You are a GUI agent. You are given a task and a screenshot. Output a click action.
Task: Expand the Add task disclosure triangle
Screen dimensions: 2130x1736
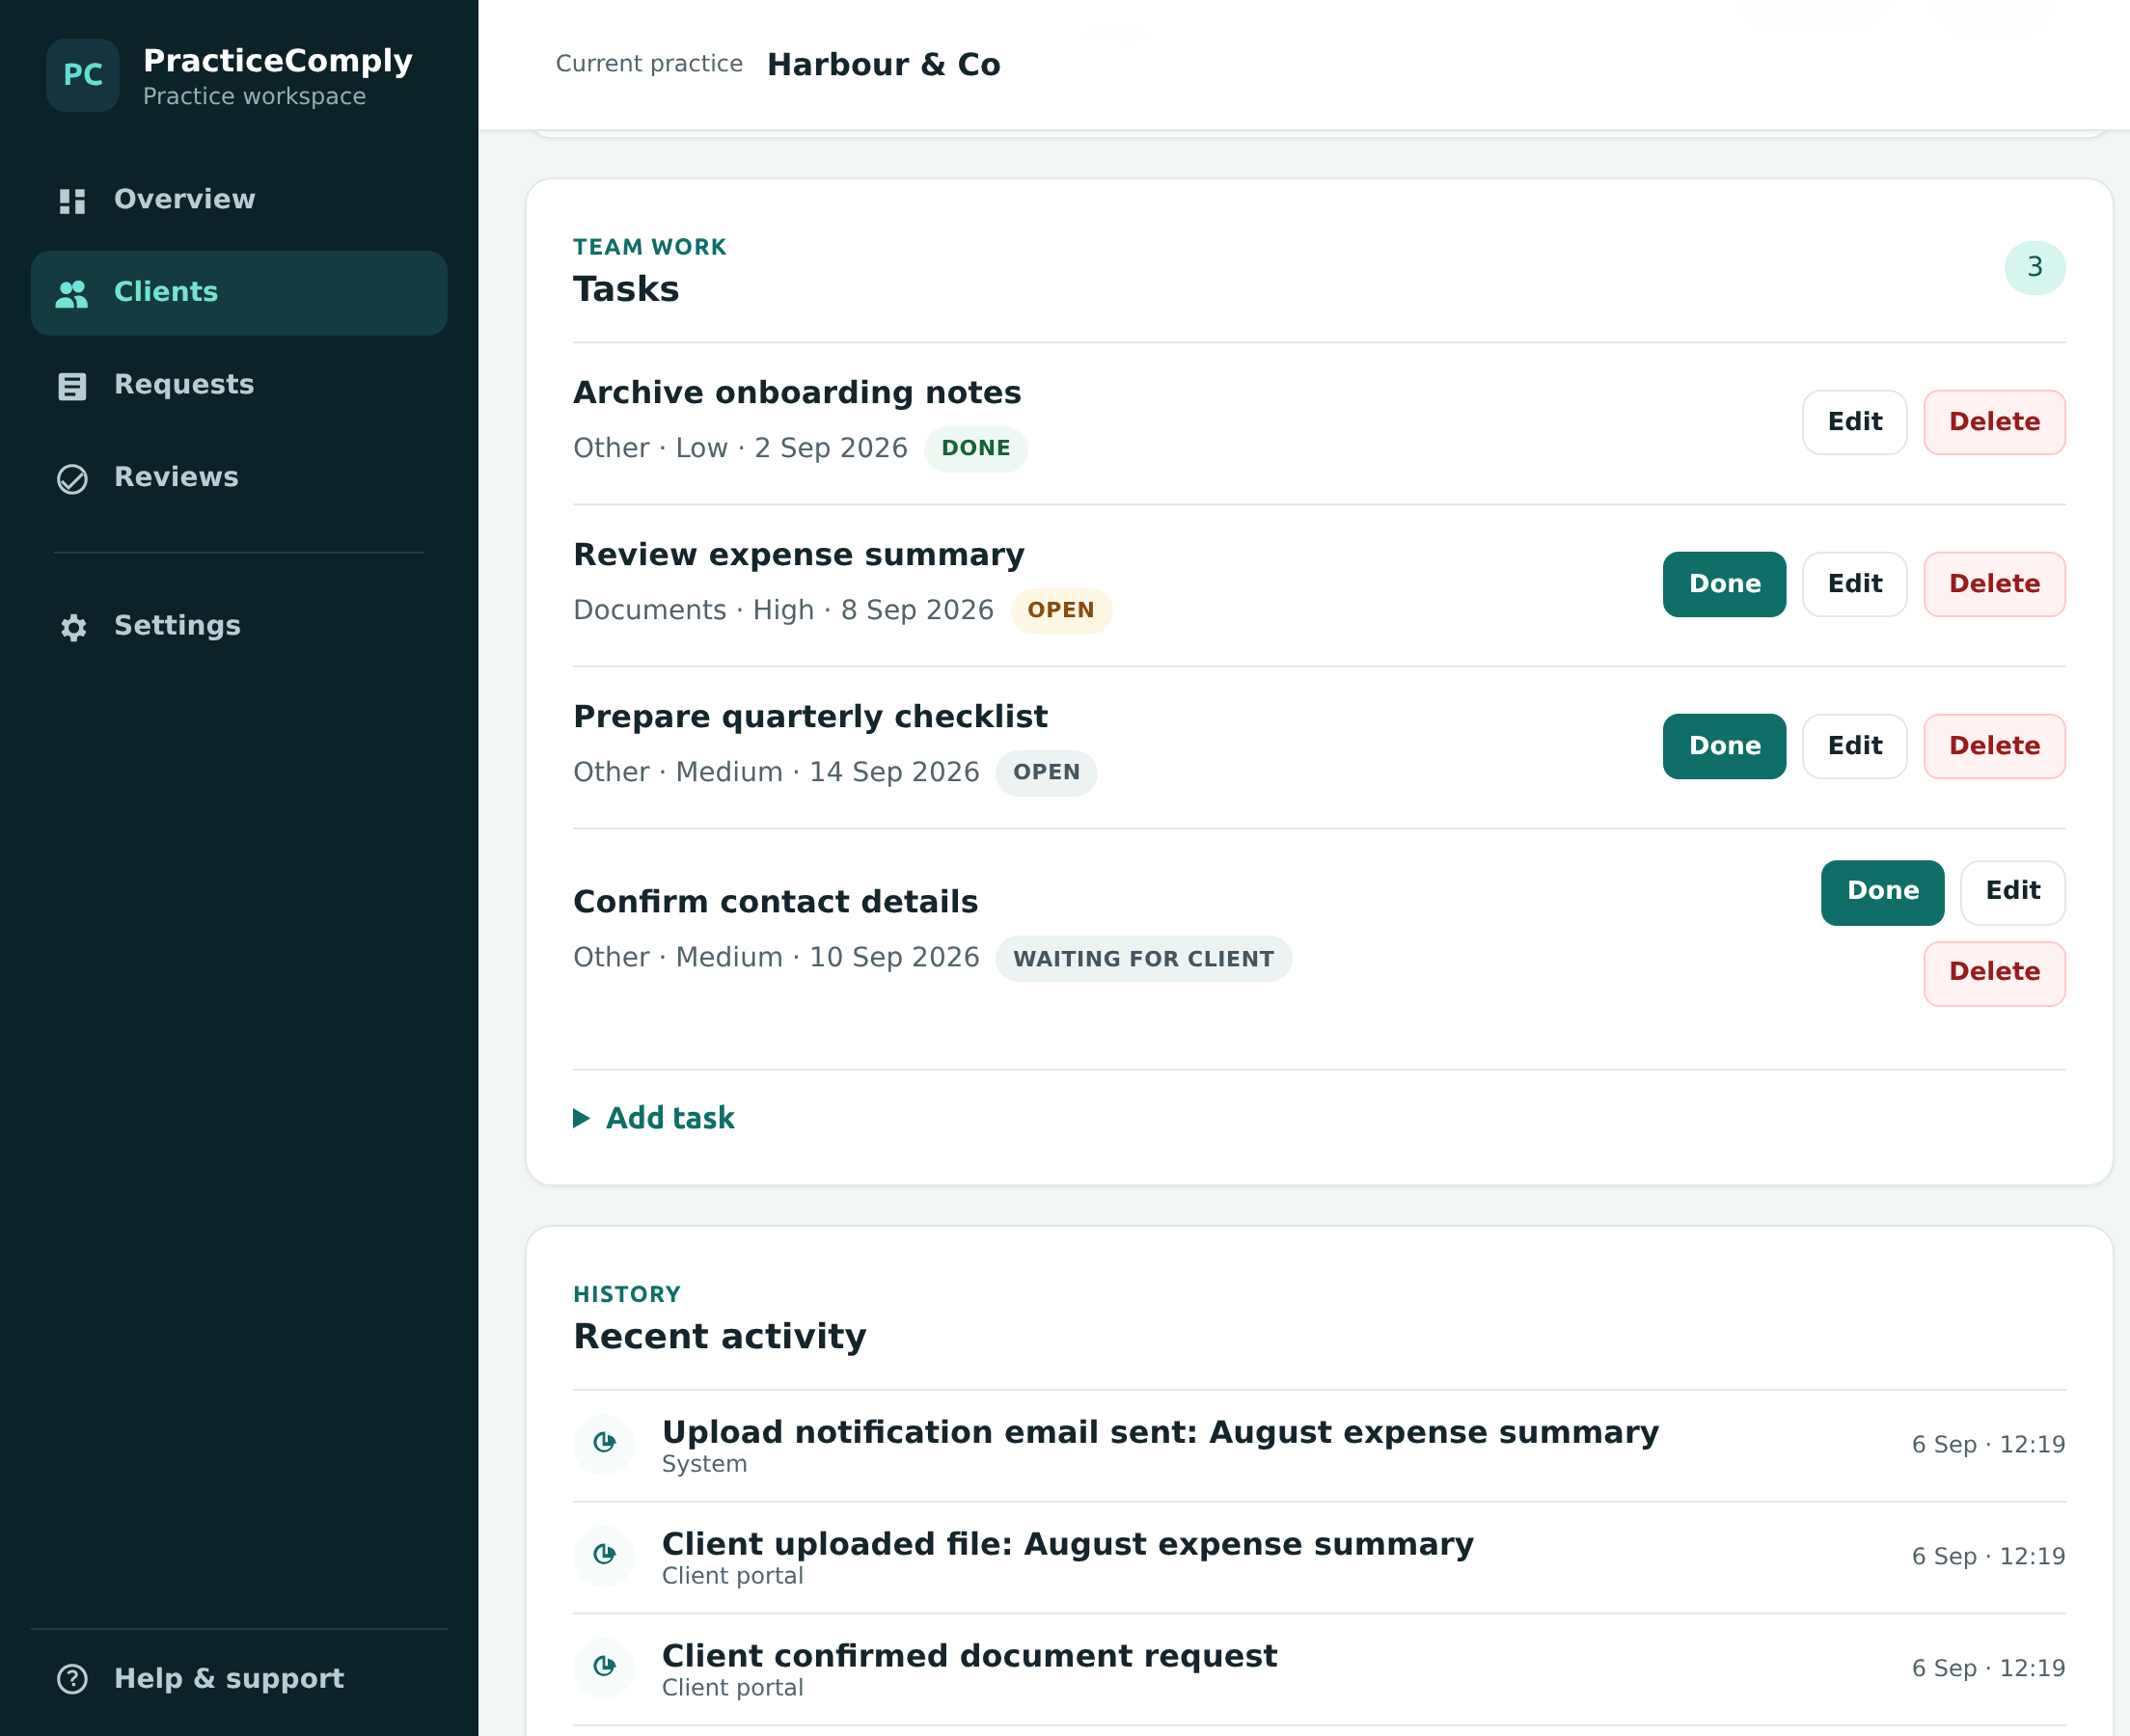click(x=581, y=1118)
